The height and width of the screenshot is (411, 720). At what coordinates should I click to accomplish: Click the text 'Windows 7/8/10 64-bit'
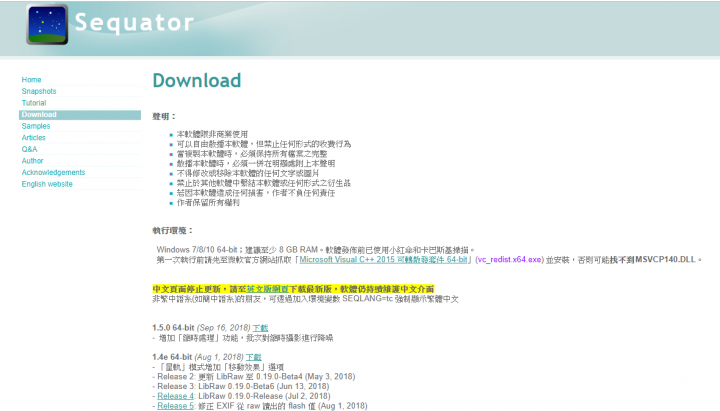coord(197,250)
